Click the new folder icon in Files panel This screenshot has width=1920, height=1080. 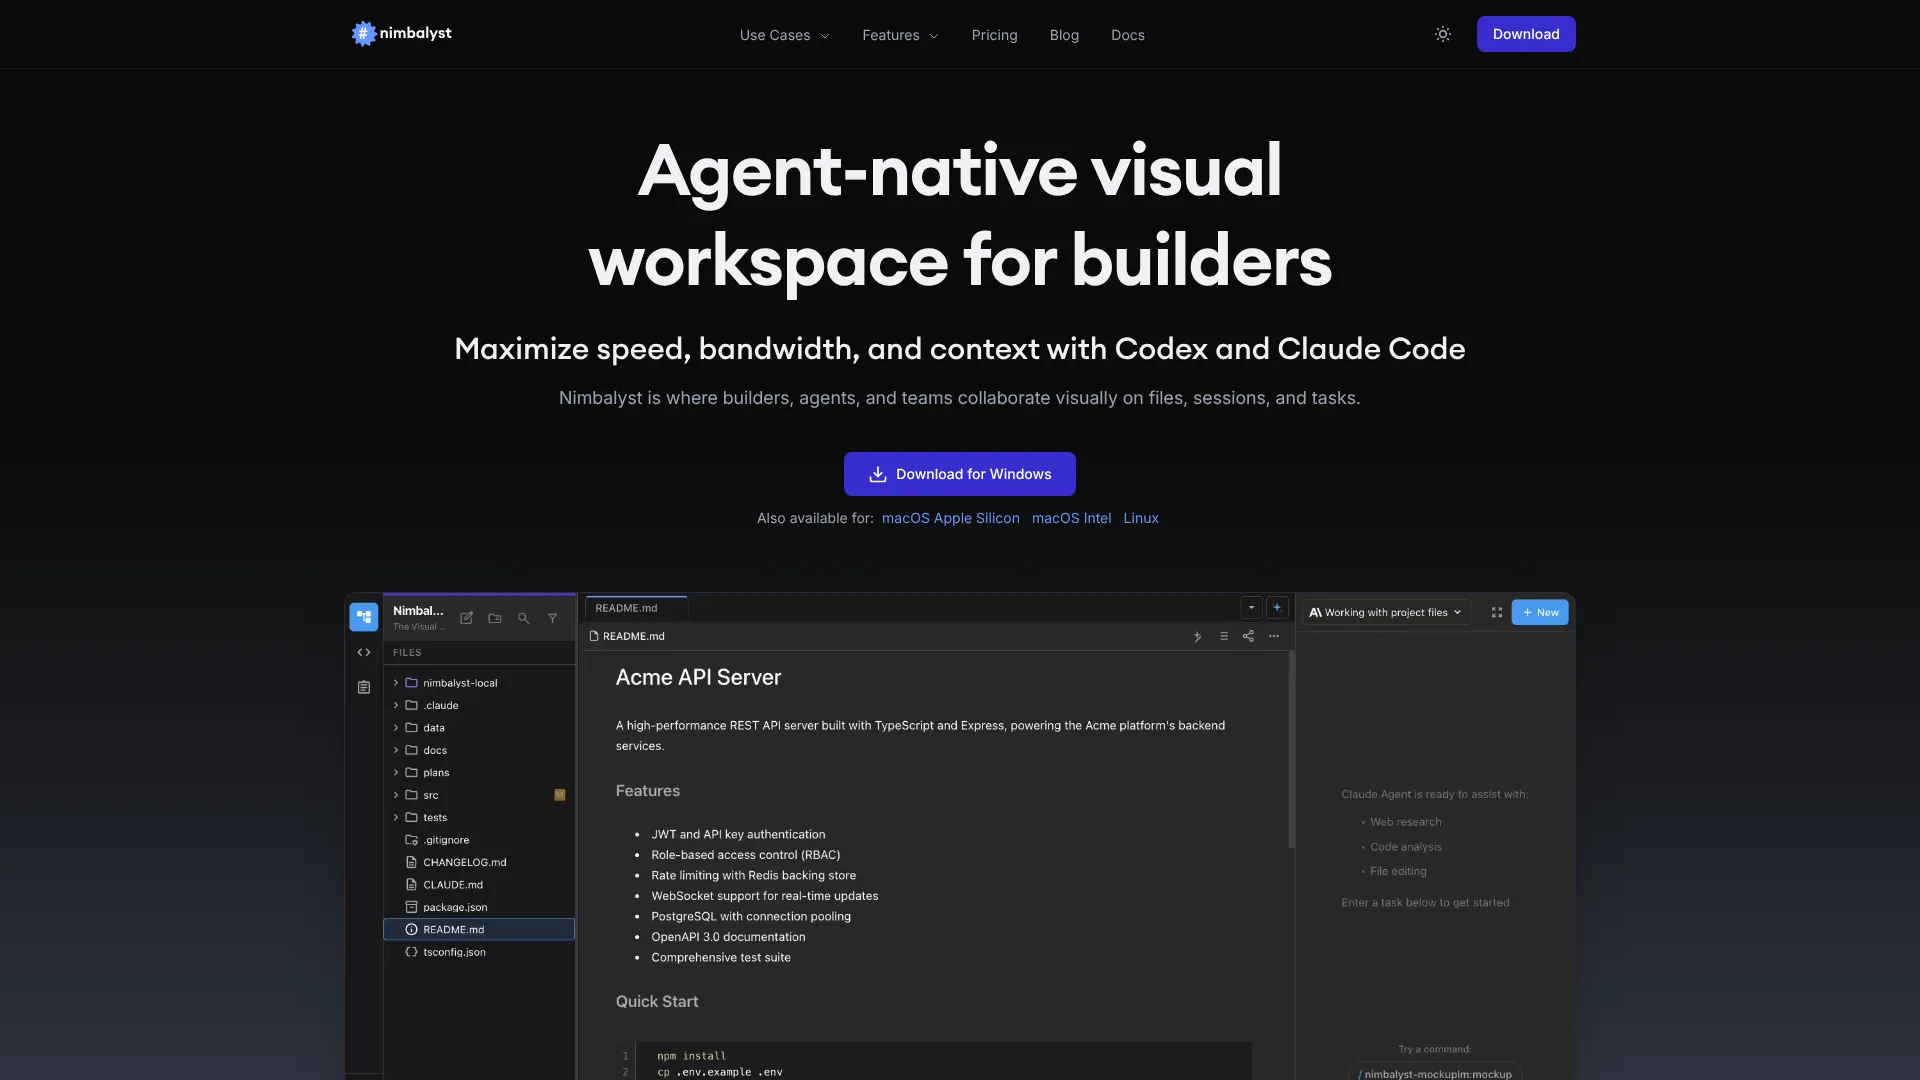click(x=495, y=618)
